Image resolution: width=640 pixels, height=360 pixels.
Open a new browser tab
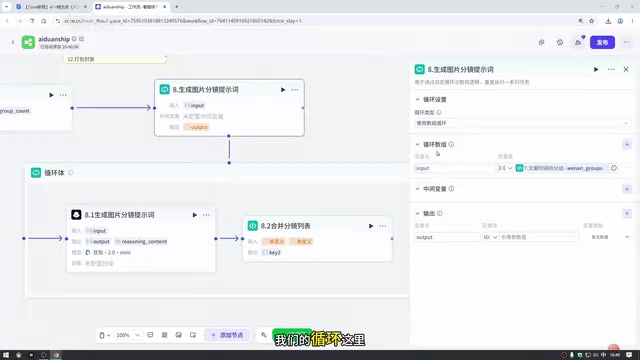coord(176,7)
